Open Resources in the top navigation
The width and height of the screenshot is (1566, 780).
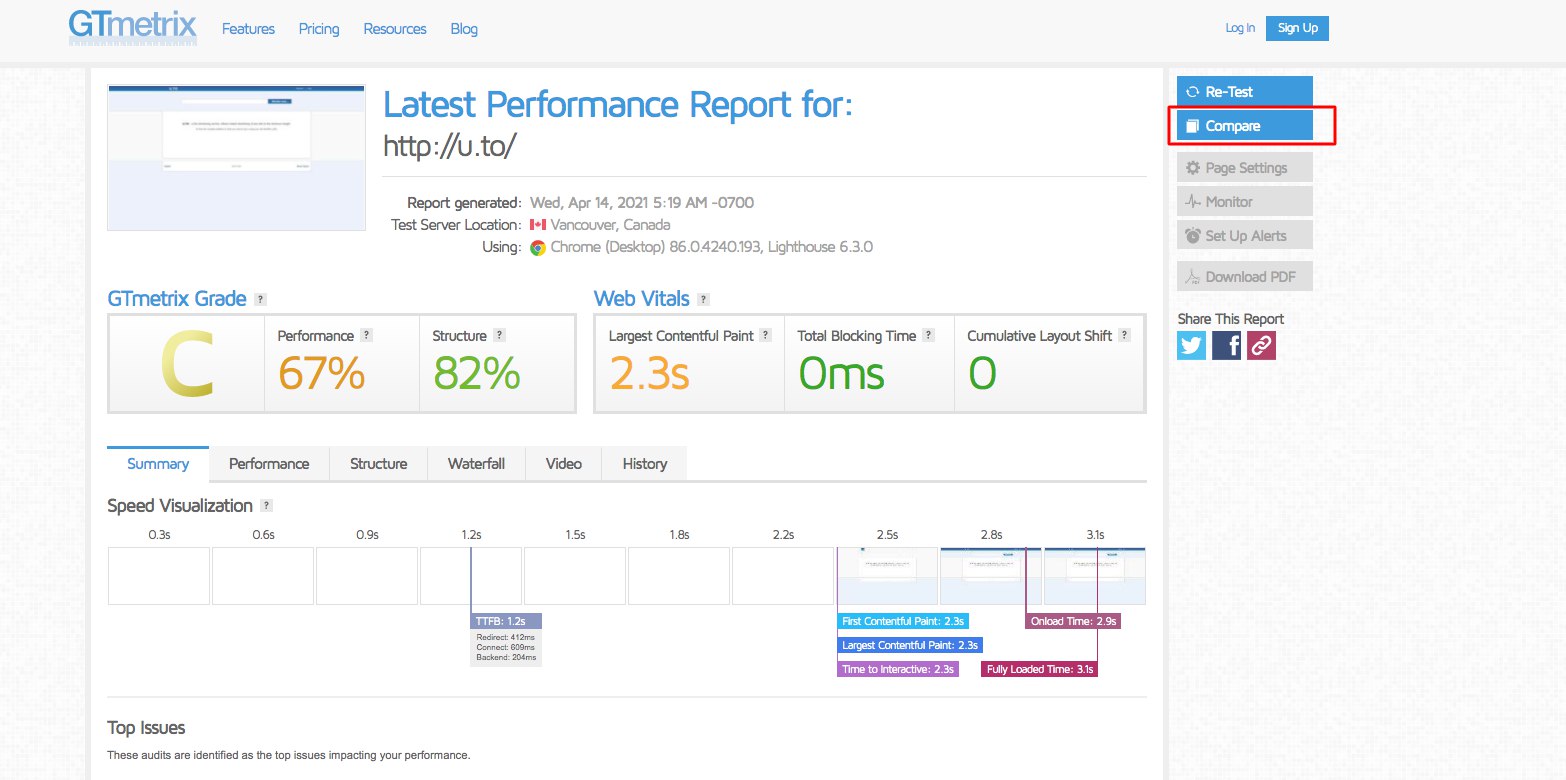[395, 29]
